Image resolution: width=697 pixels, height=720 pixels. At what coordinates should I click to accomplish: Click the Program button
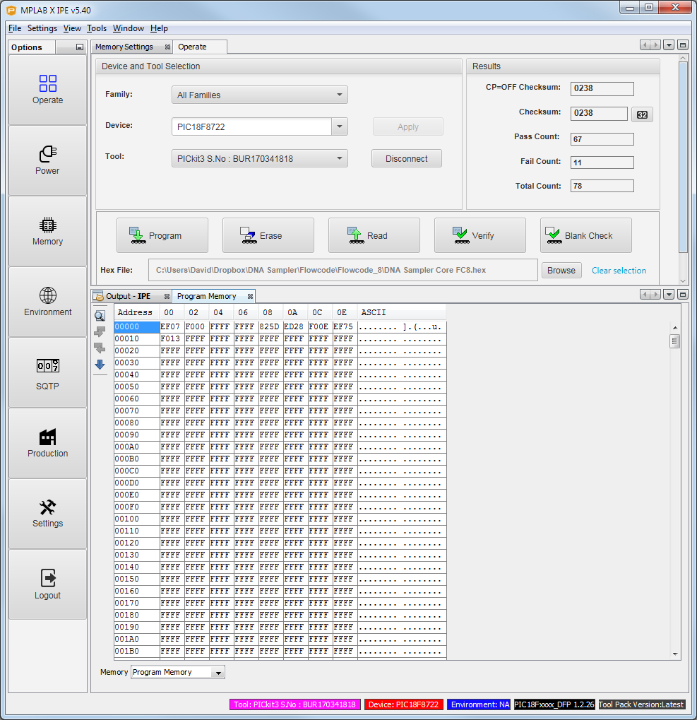coord(162,236)
